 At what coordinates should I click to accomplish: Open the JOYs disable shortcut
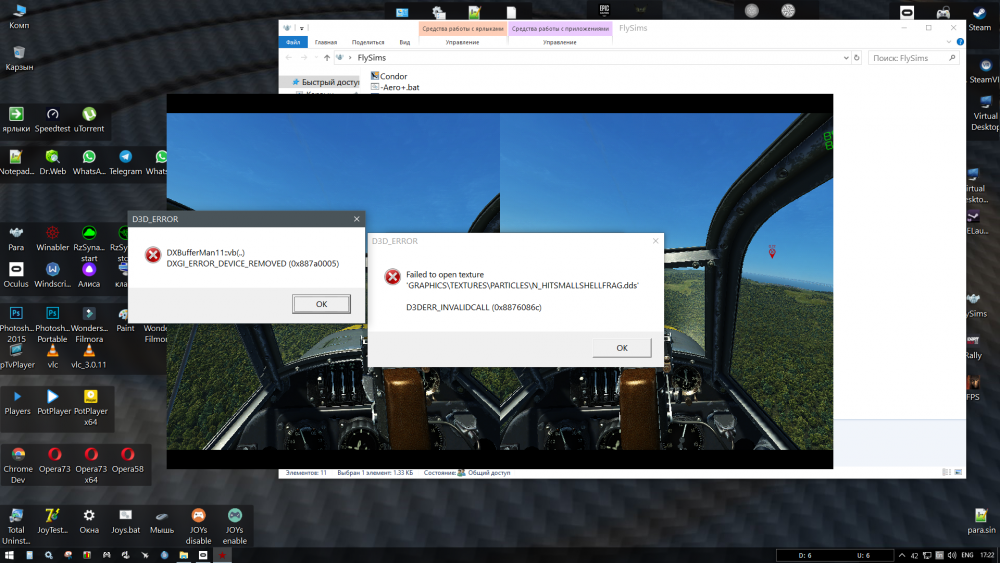(x=198, y=526)
